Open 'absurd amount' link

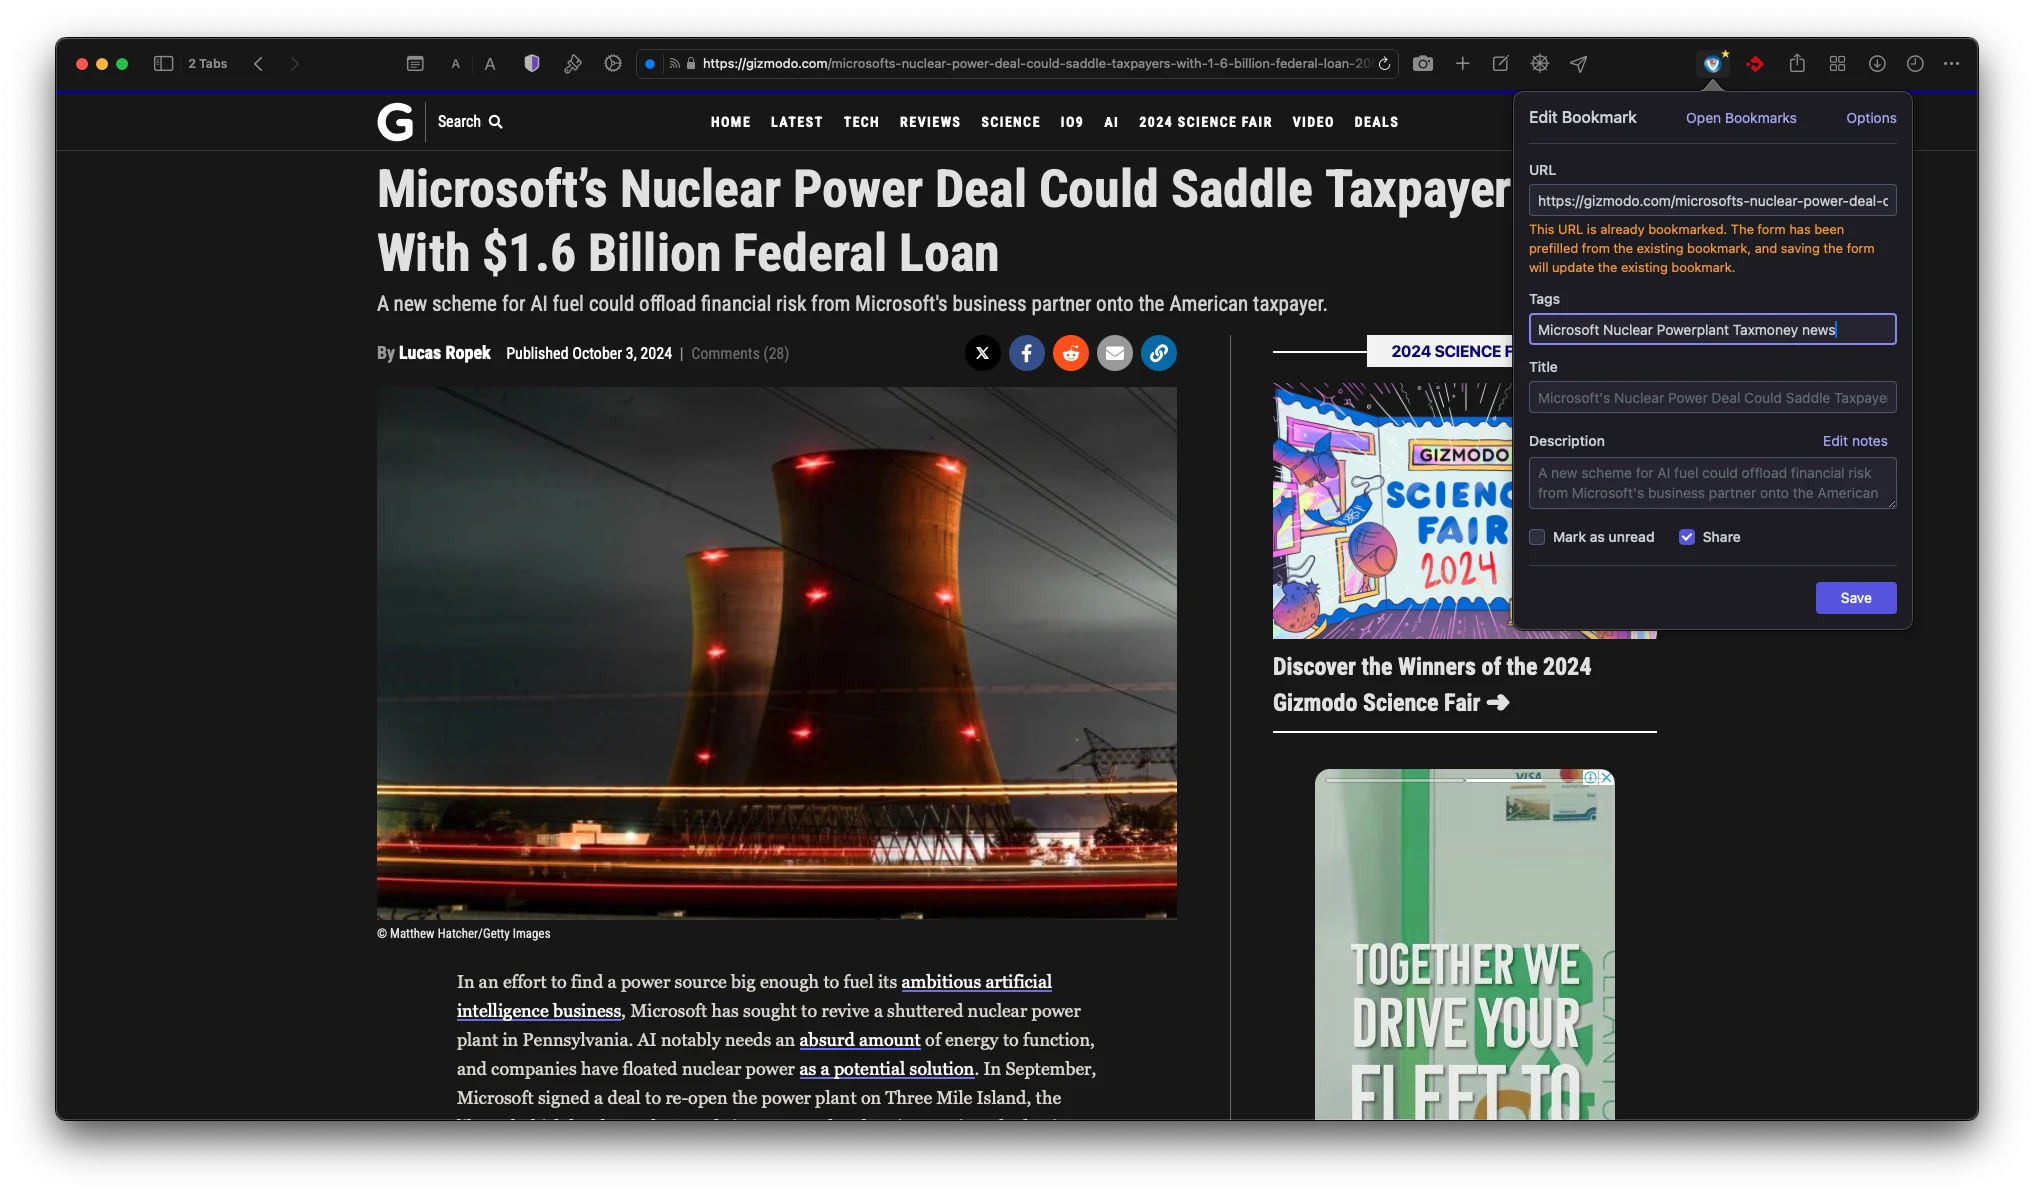coord(859,1040)
